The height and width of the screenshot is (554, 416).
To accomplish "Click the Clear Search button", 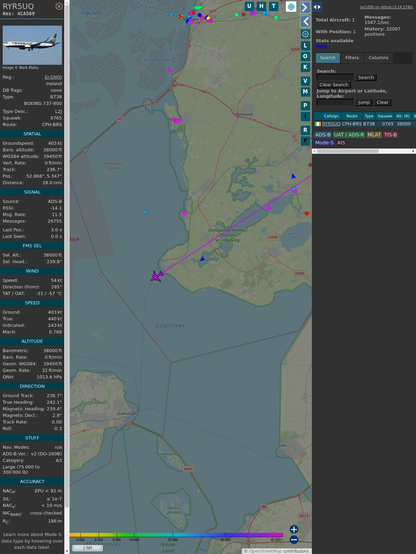I will coord(334,84).
